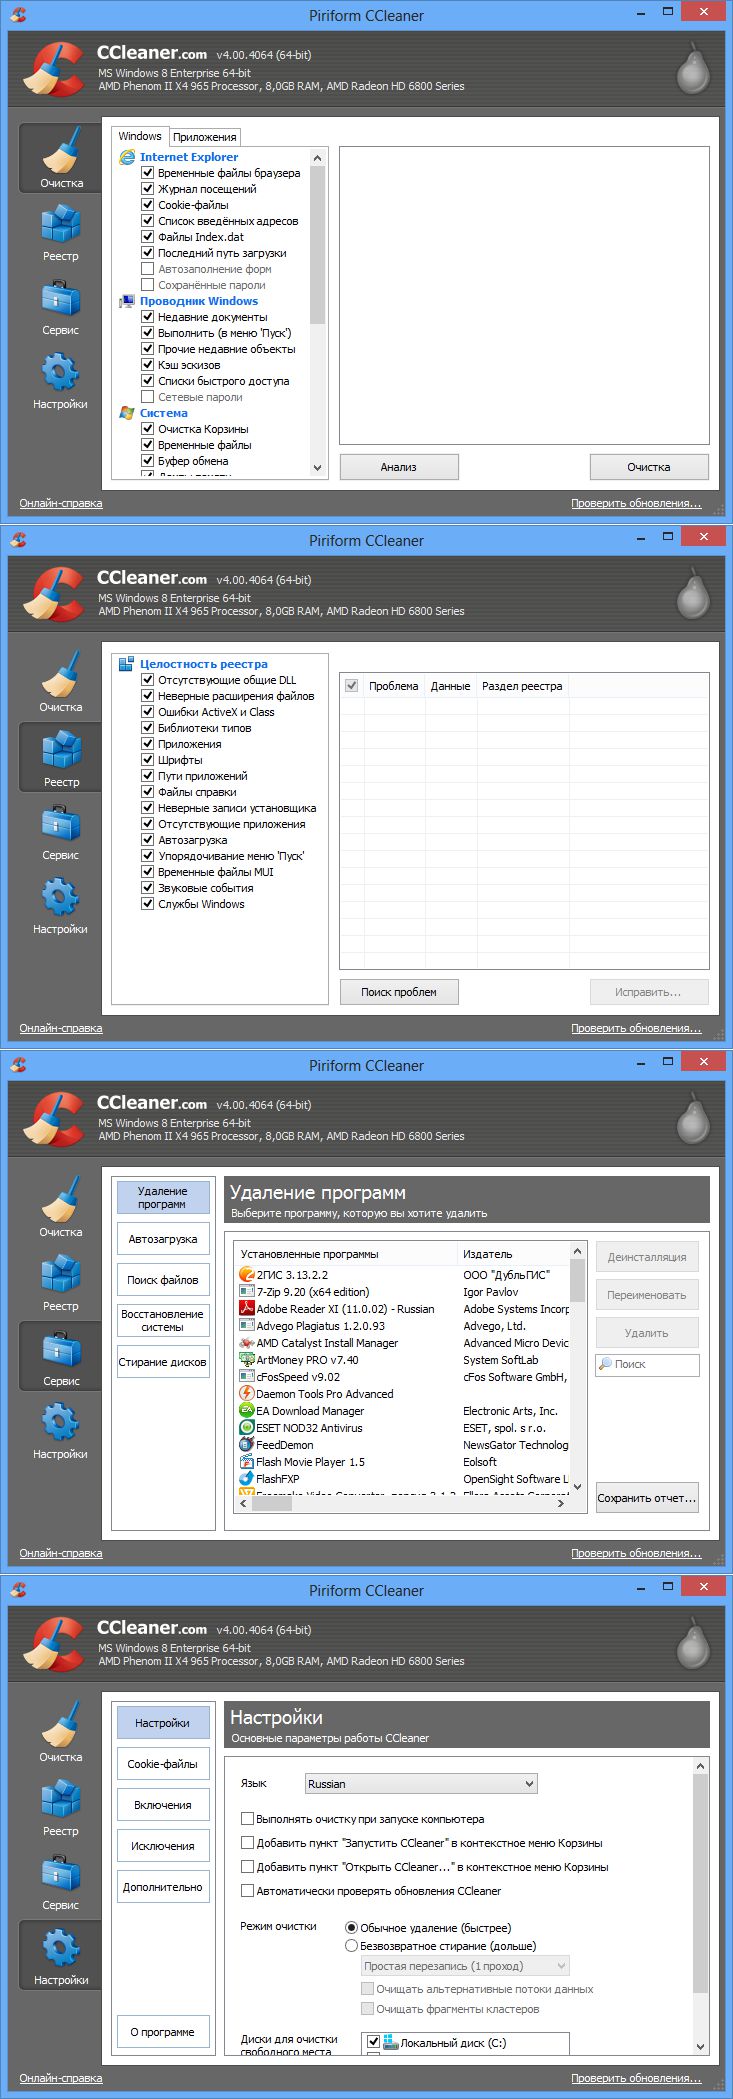Click the Сохранить отчет button
Viewport: 733px width, 2099px height.
[647, 1498]
